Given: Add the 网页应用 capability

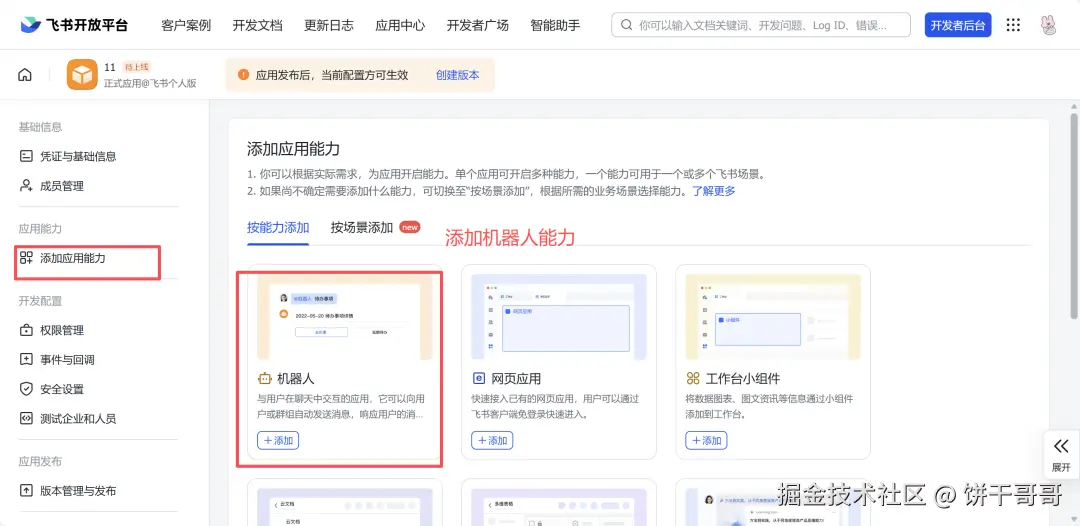Looking at the screenshot, I should pyautogui.click(x=492, y=441).
